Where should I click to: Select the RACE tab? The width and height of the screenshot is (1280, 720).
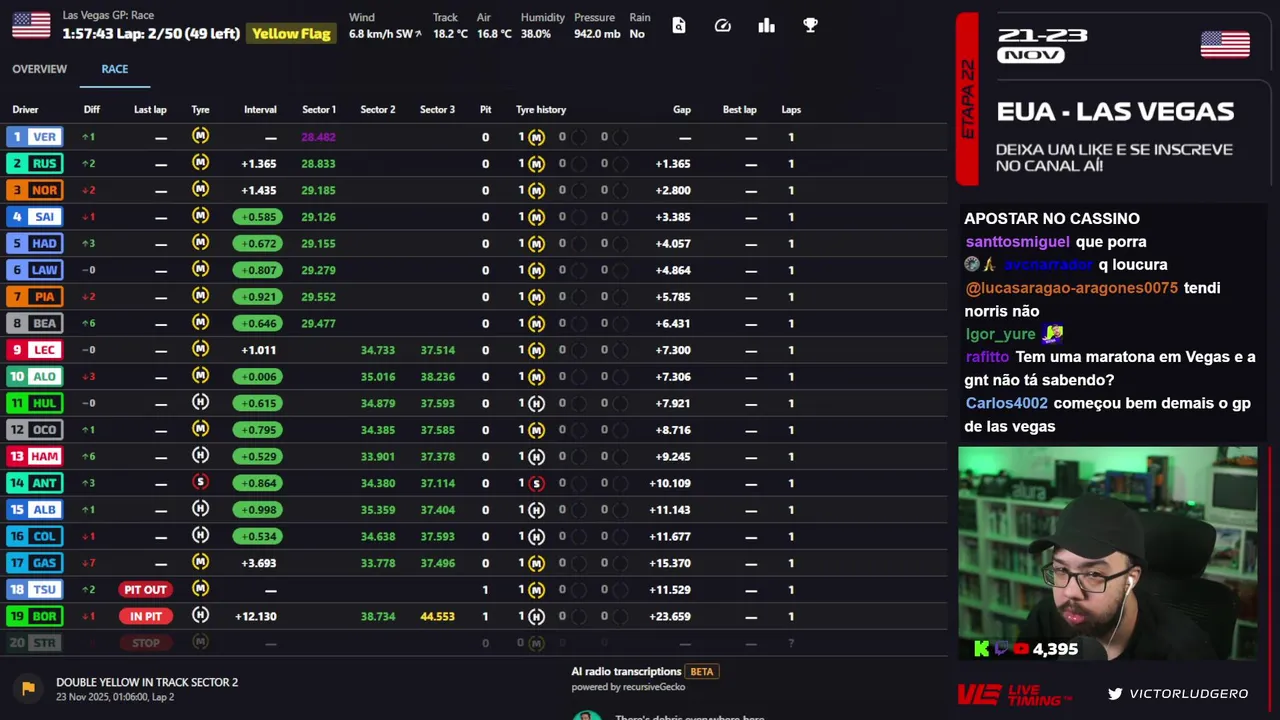[114, 69]
